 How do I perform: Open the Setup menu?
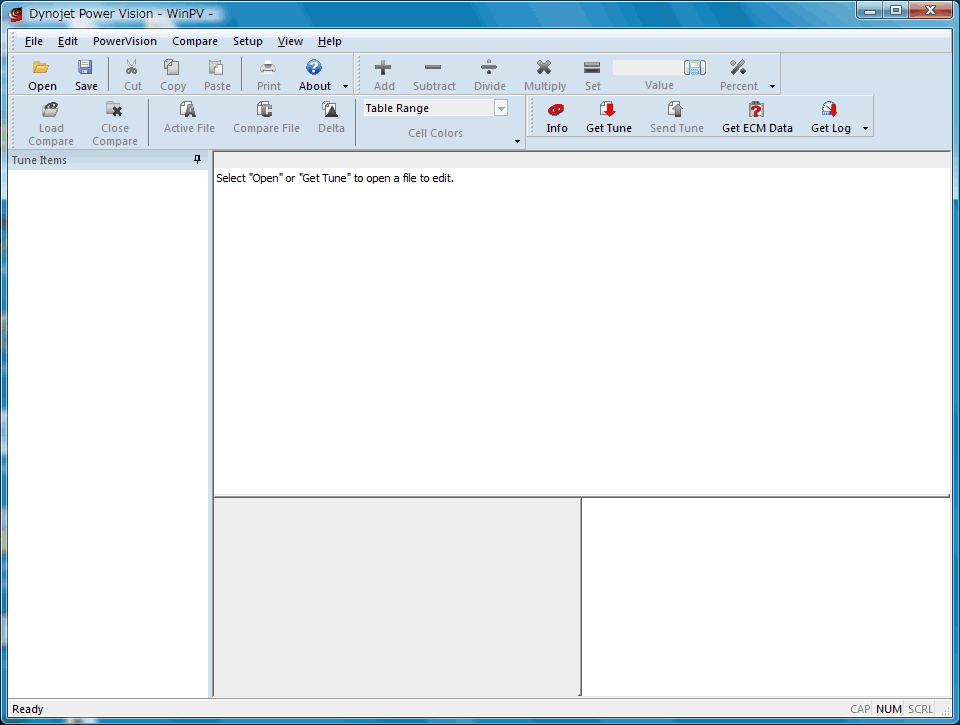coord(247,41)
